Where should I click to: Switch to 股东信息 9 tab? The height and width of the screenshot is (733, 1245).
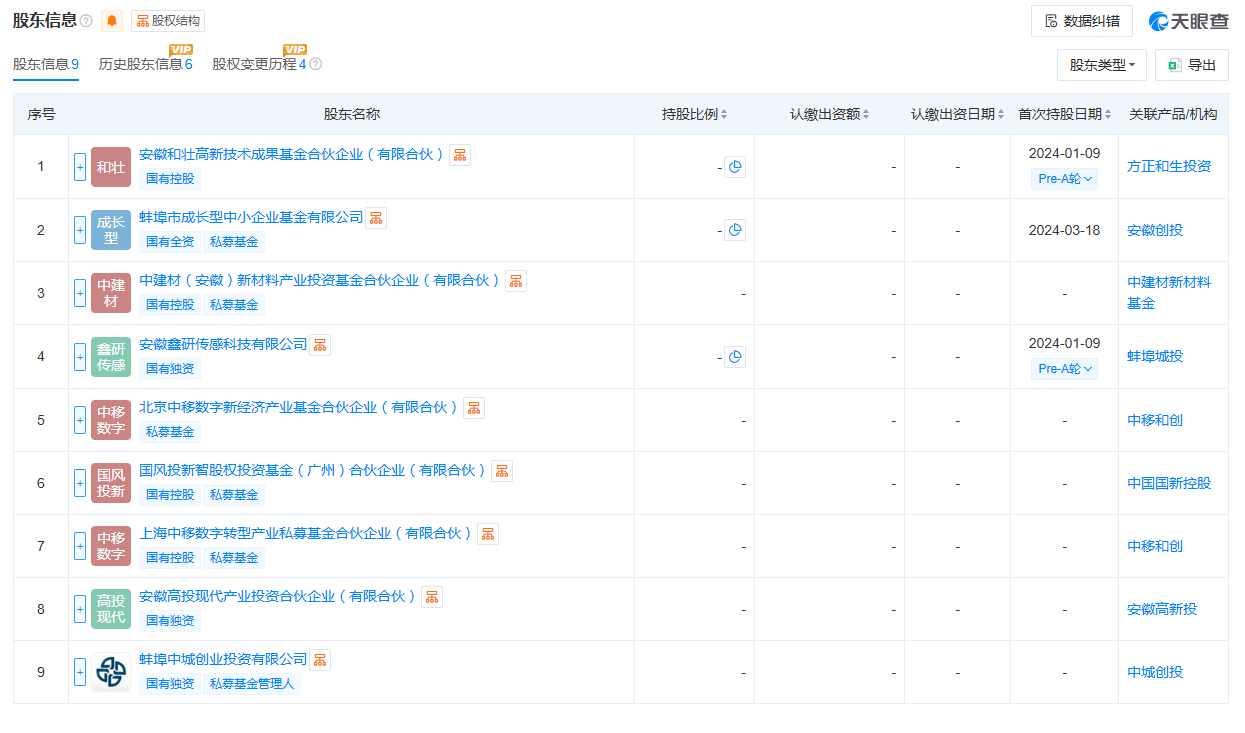point(46,64)
